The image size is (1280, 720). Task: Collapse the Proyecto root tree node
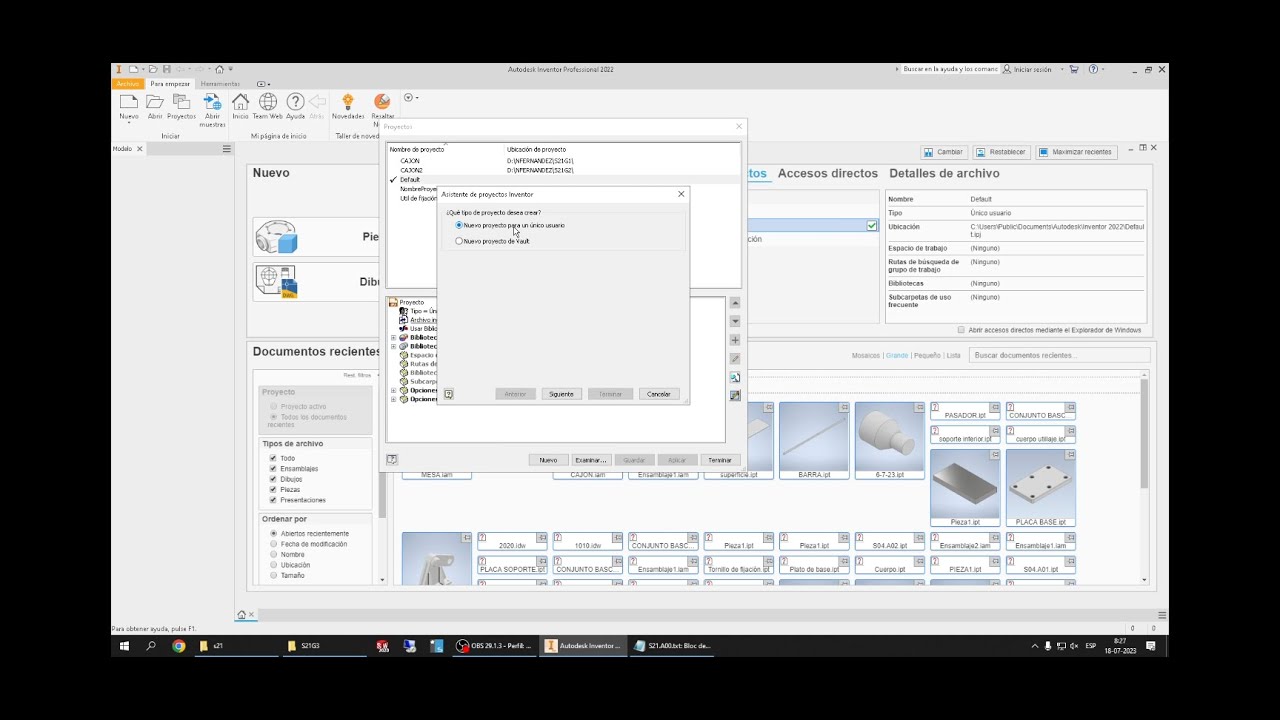(x=394, y=302)
